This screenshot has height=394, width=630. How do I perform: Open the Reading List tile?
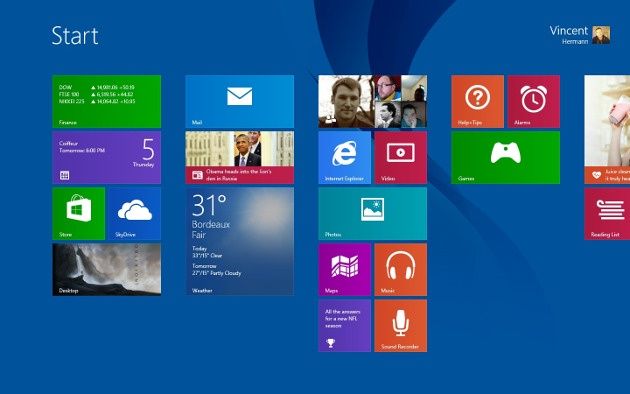(x=607, y=214)
